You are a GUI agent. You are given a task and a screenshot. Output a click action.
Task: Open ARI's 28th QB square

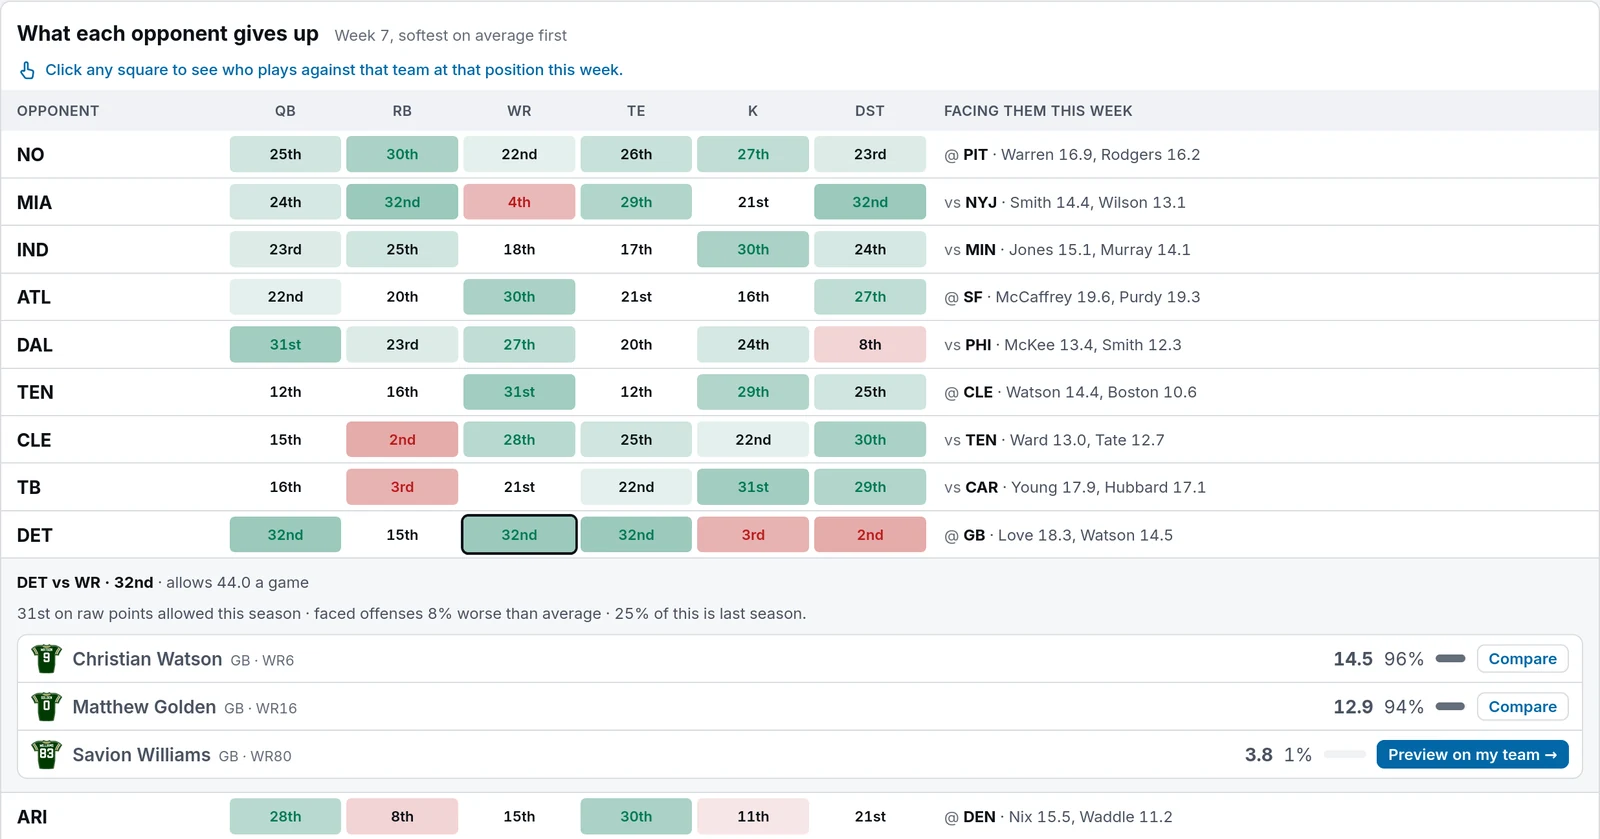[285, 816]
